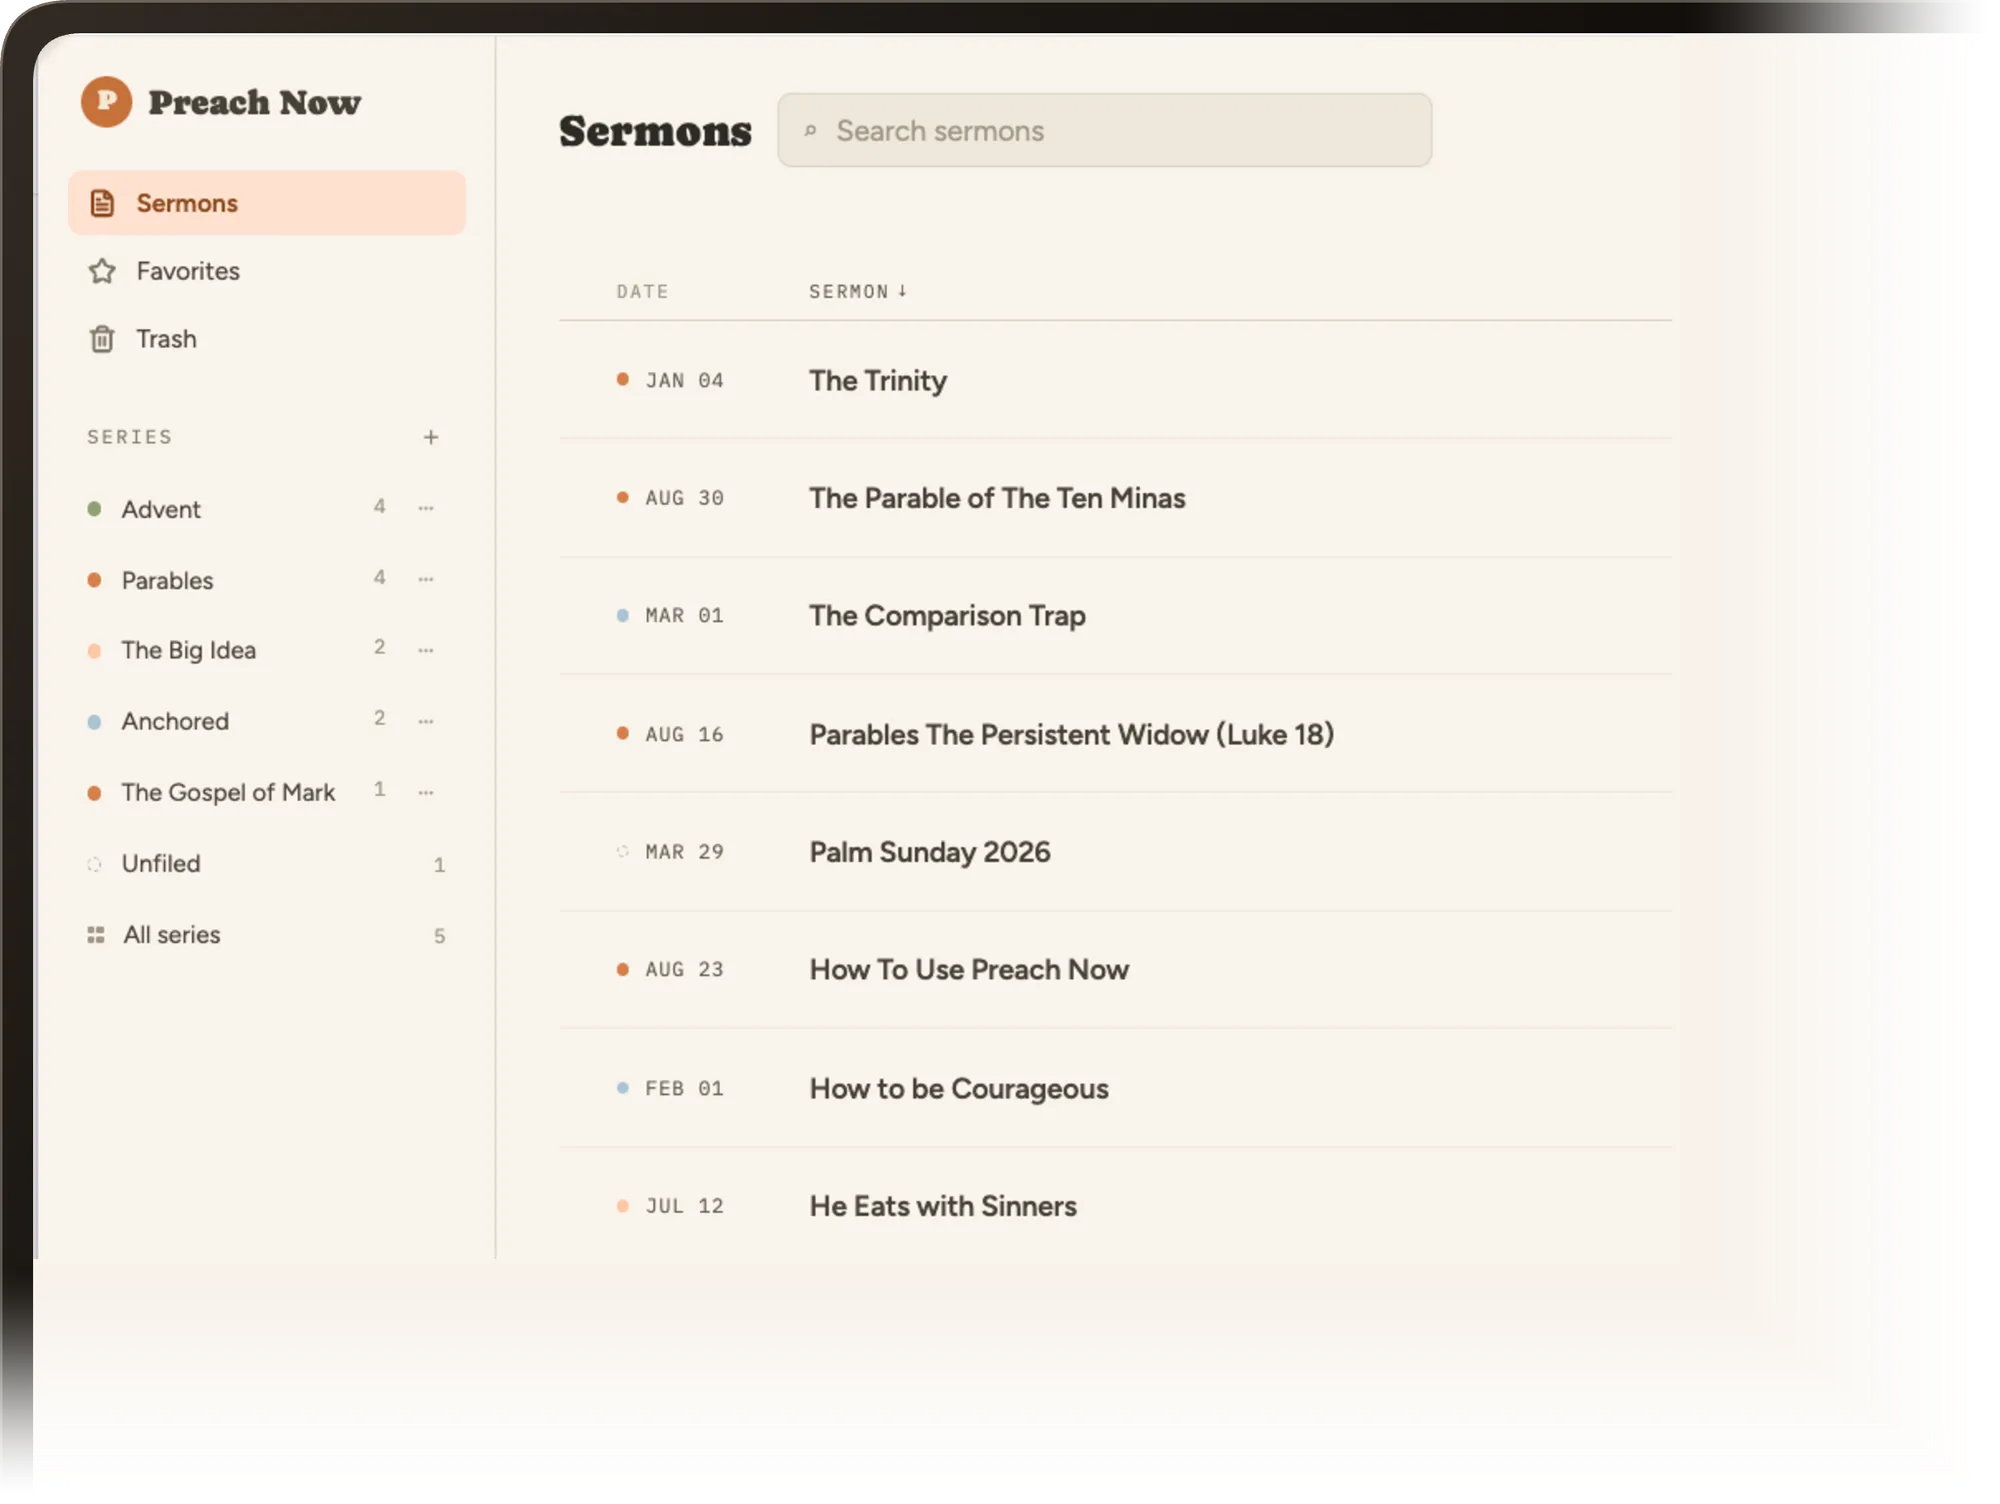This screenshot has height=1504, width=2000.
Task: Select The Big Idea series
Action: point(188,650)
